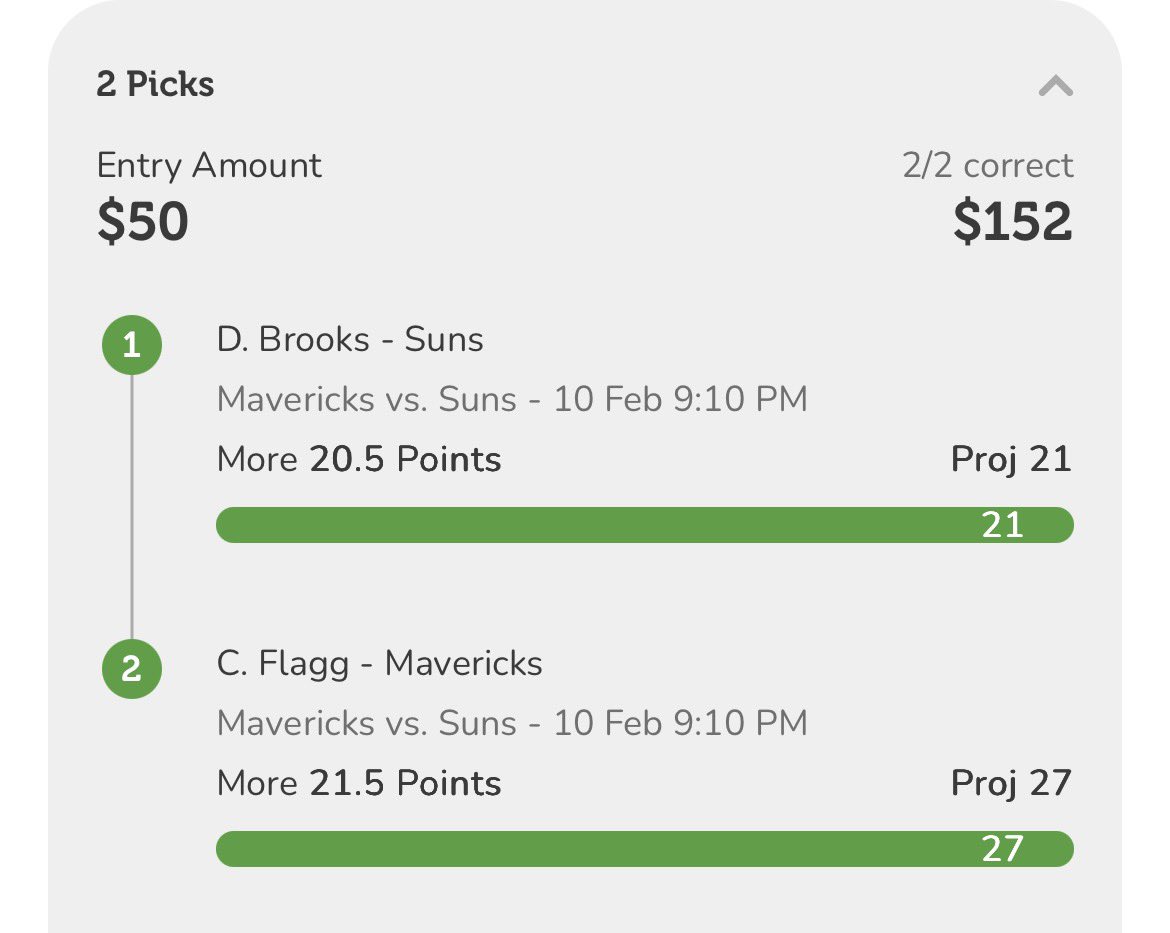Click the 21 value on Brooks bar
The height and width of the screenshot is (933, 1170).
pyautogui.click(x=1002, y=525)
